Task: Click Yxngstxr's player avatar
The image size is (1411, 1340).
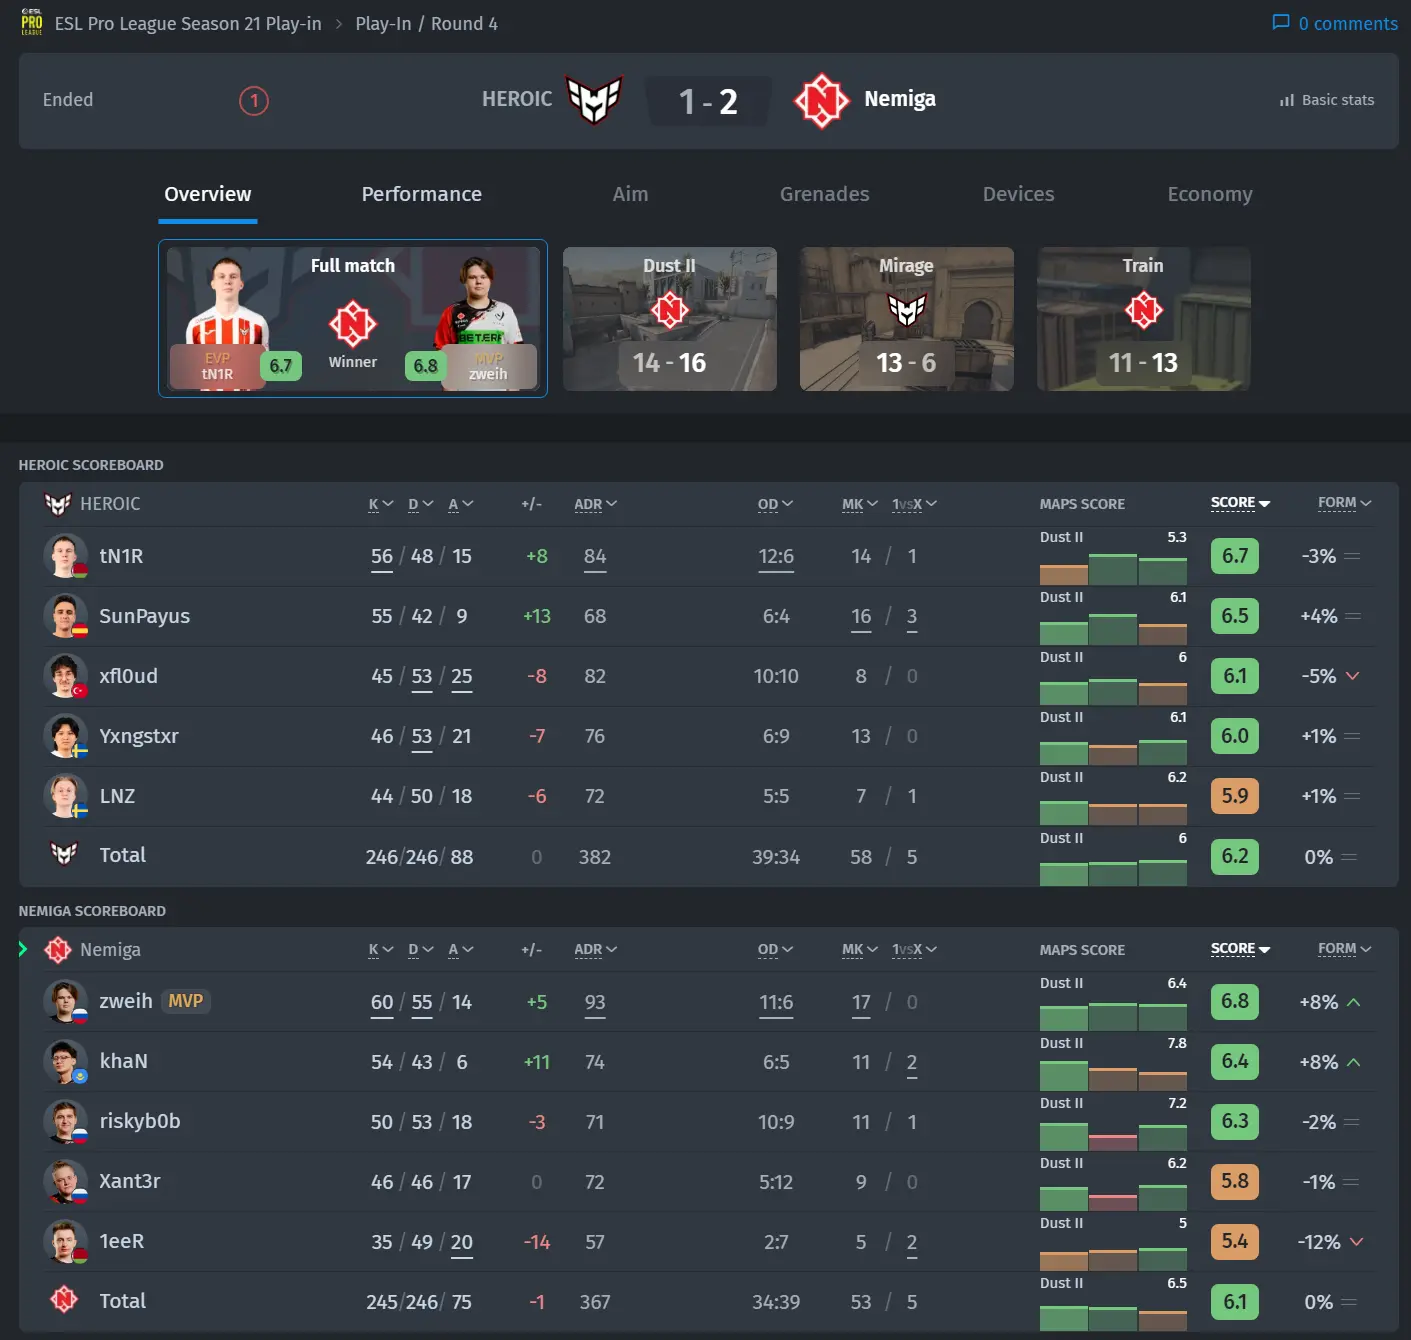Action: 65,736
